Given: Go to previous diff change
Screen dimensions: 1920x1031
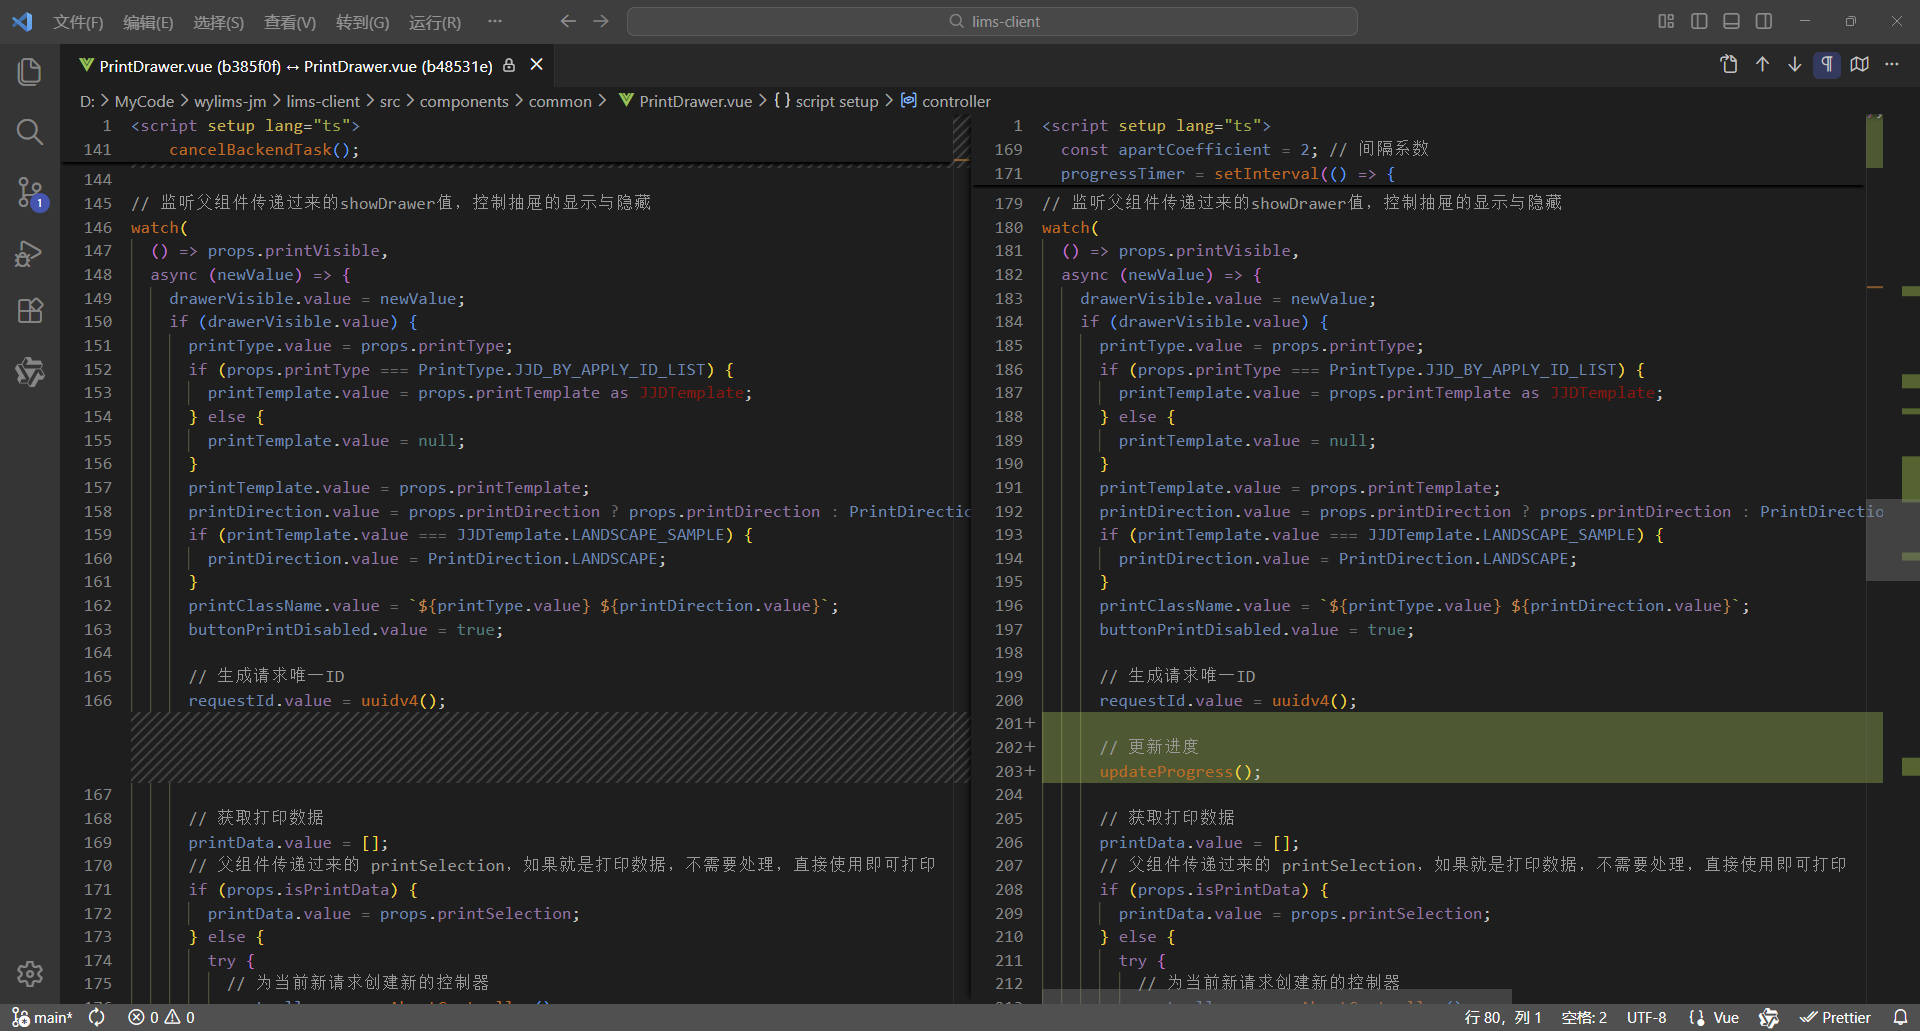Looking at the screenshot, I should click(x=1761, y=64).
